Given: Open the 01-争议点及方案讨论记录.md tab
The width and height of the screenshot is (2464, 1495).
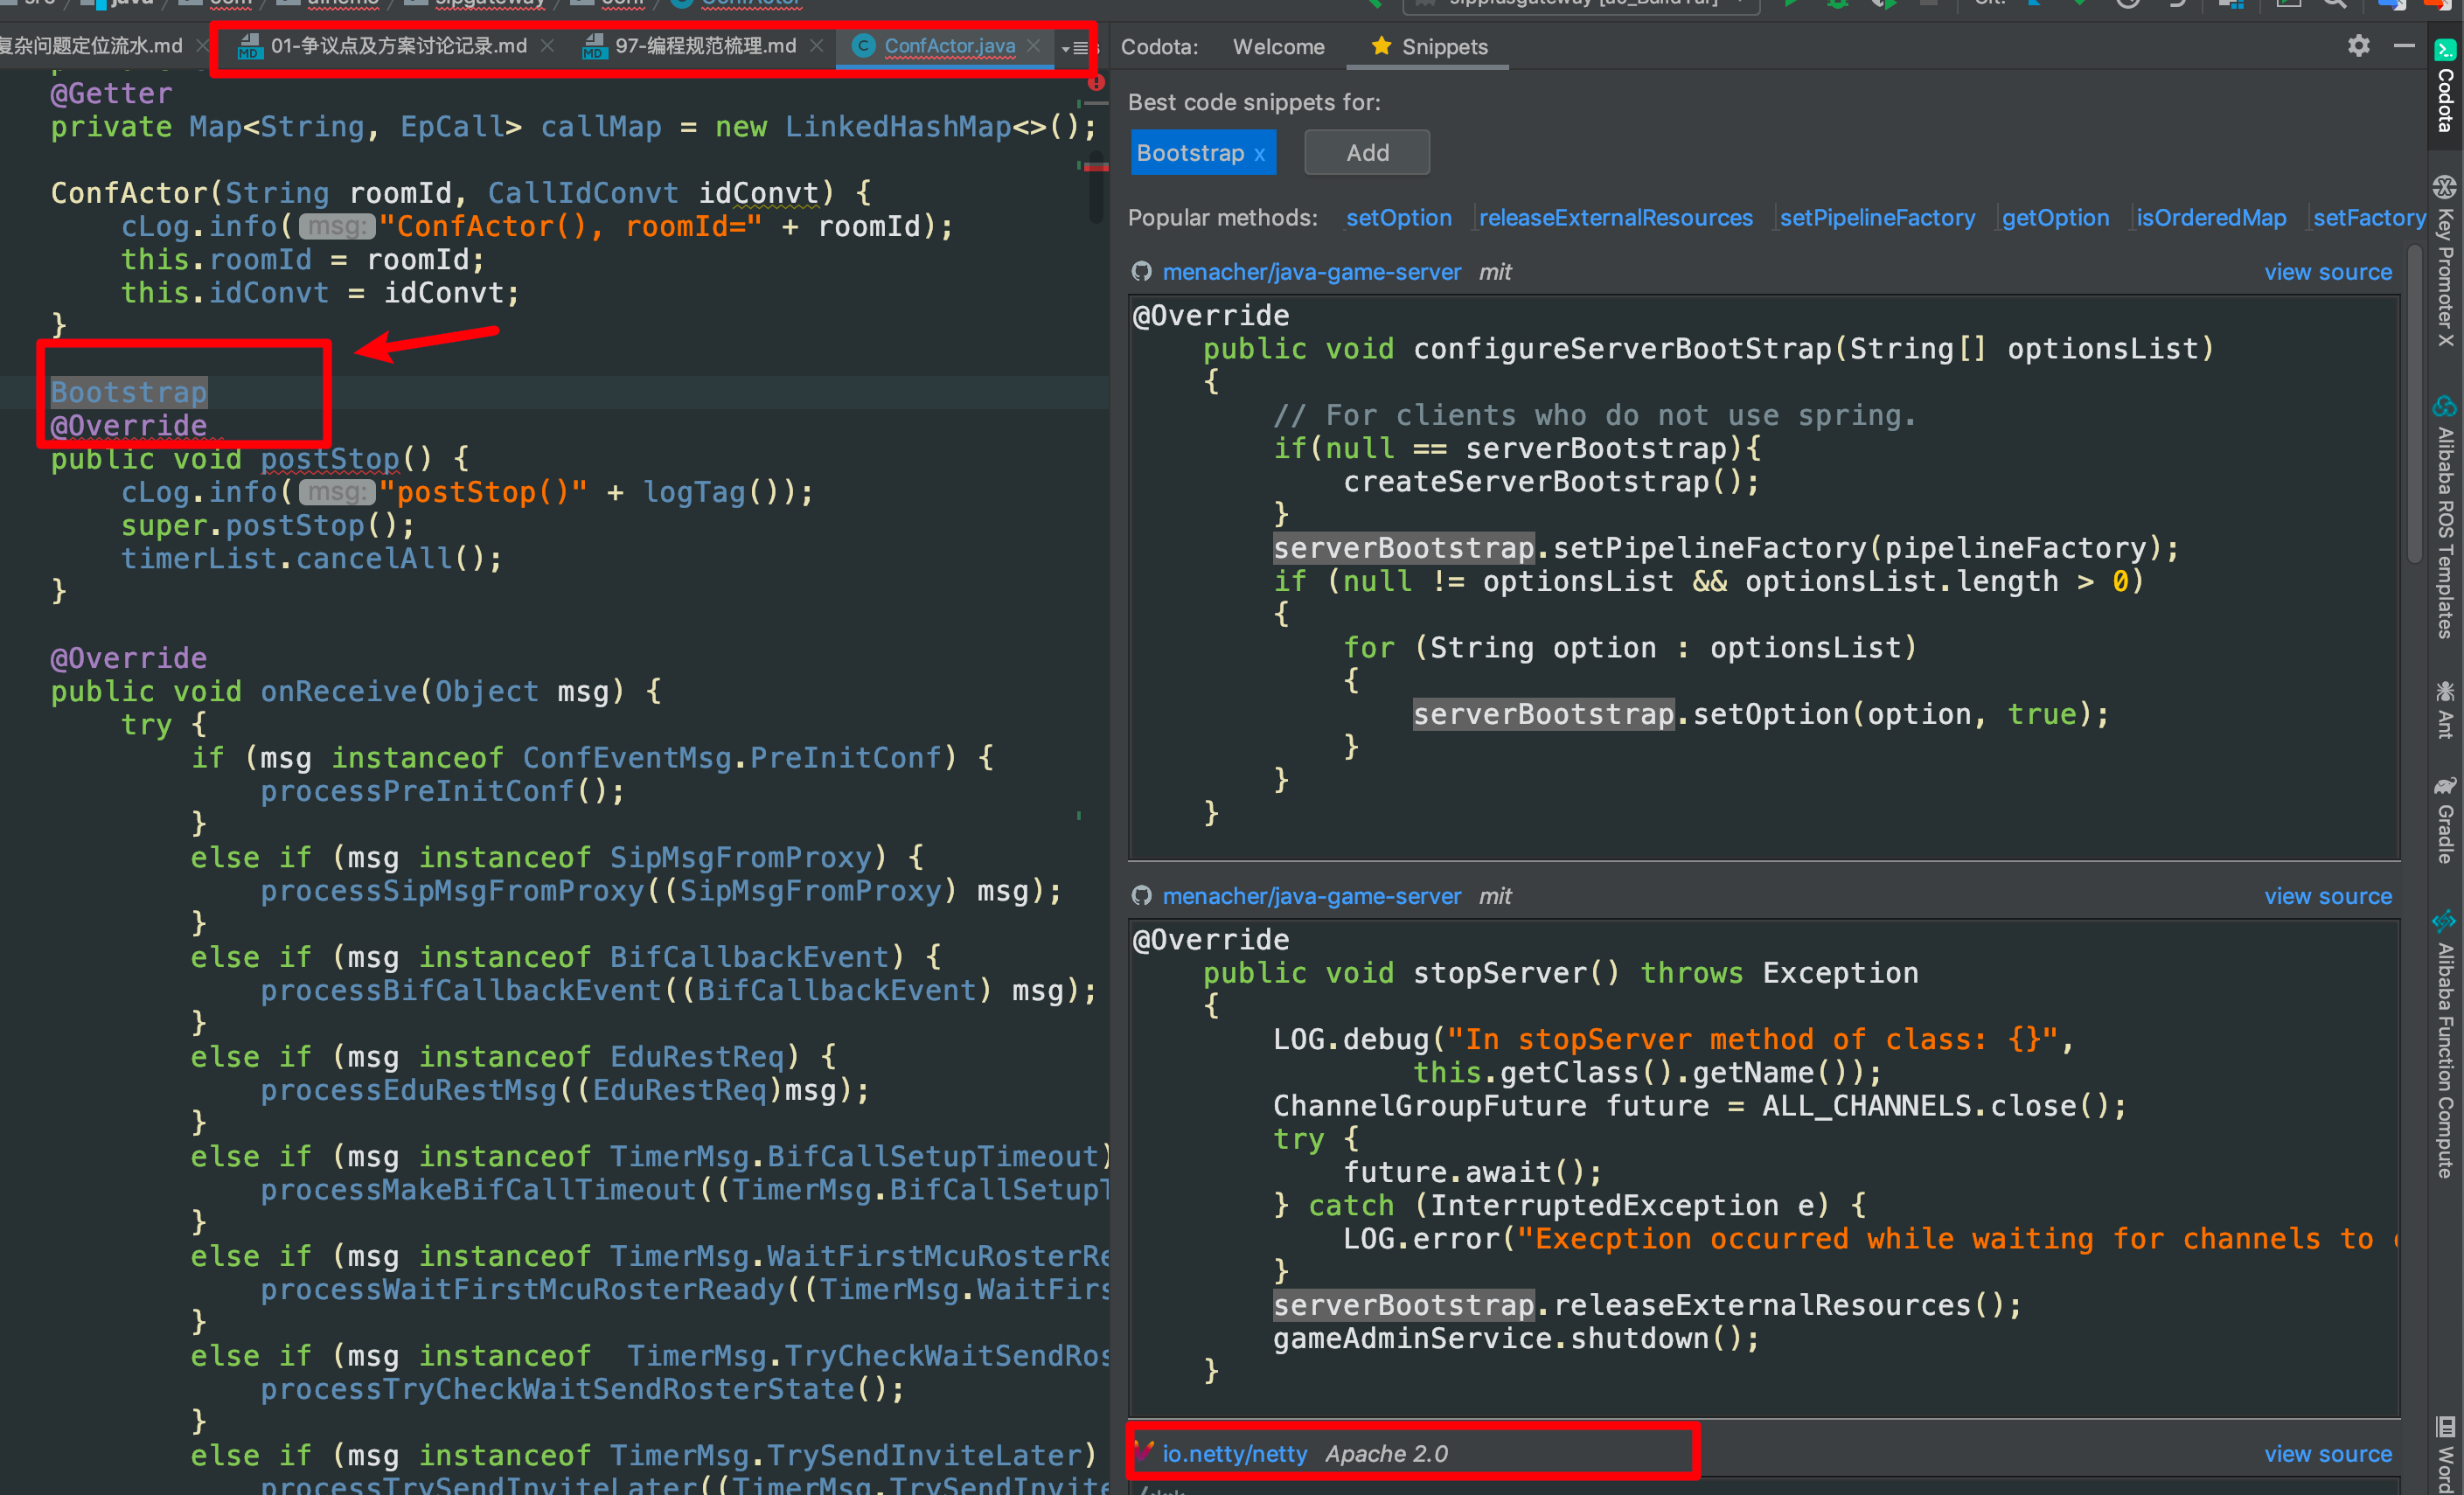Looking at the screenshot, I should tap(397, 46).
